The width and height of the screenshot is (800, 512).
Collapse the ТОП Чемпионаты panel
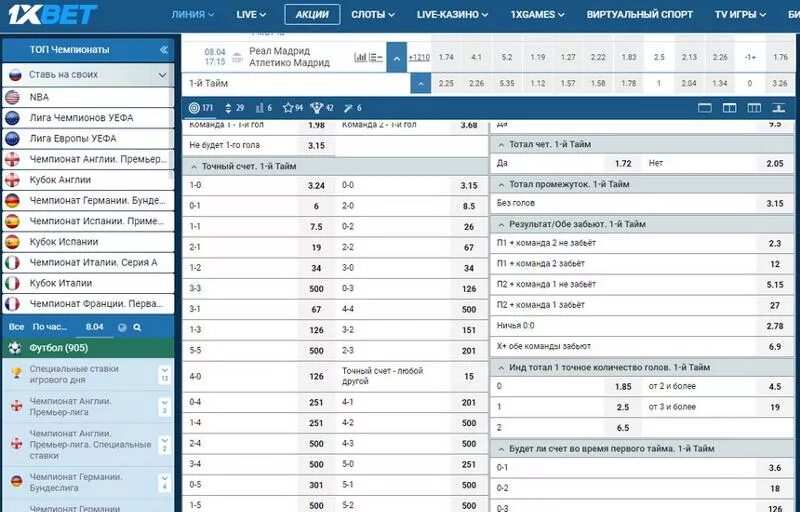(164, 49)
